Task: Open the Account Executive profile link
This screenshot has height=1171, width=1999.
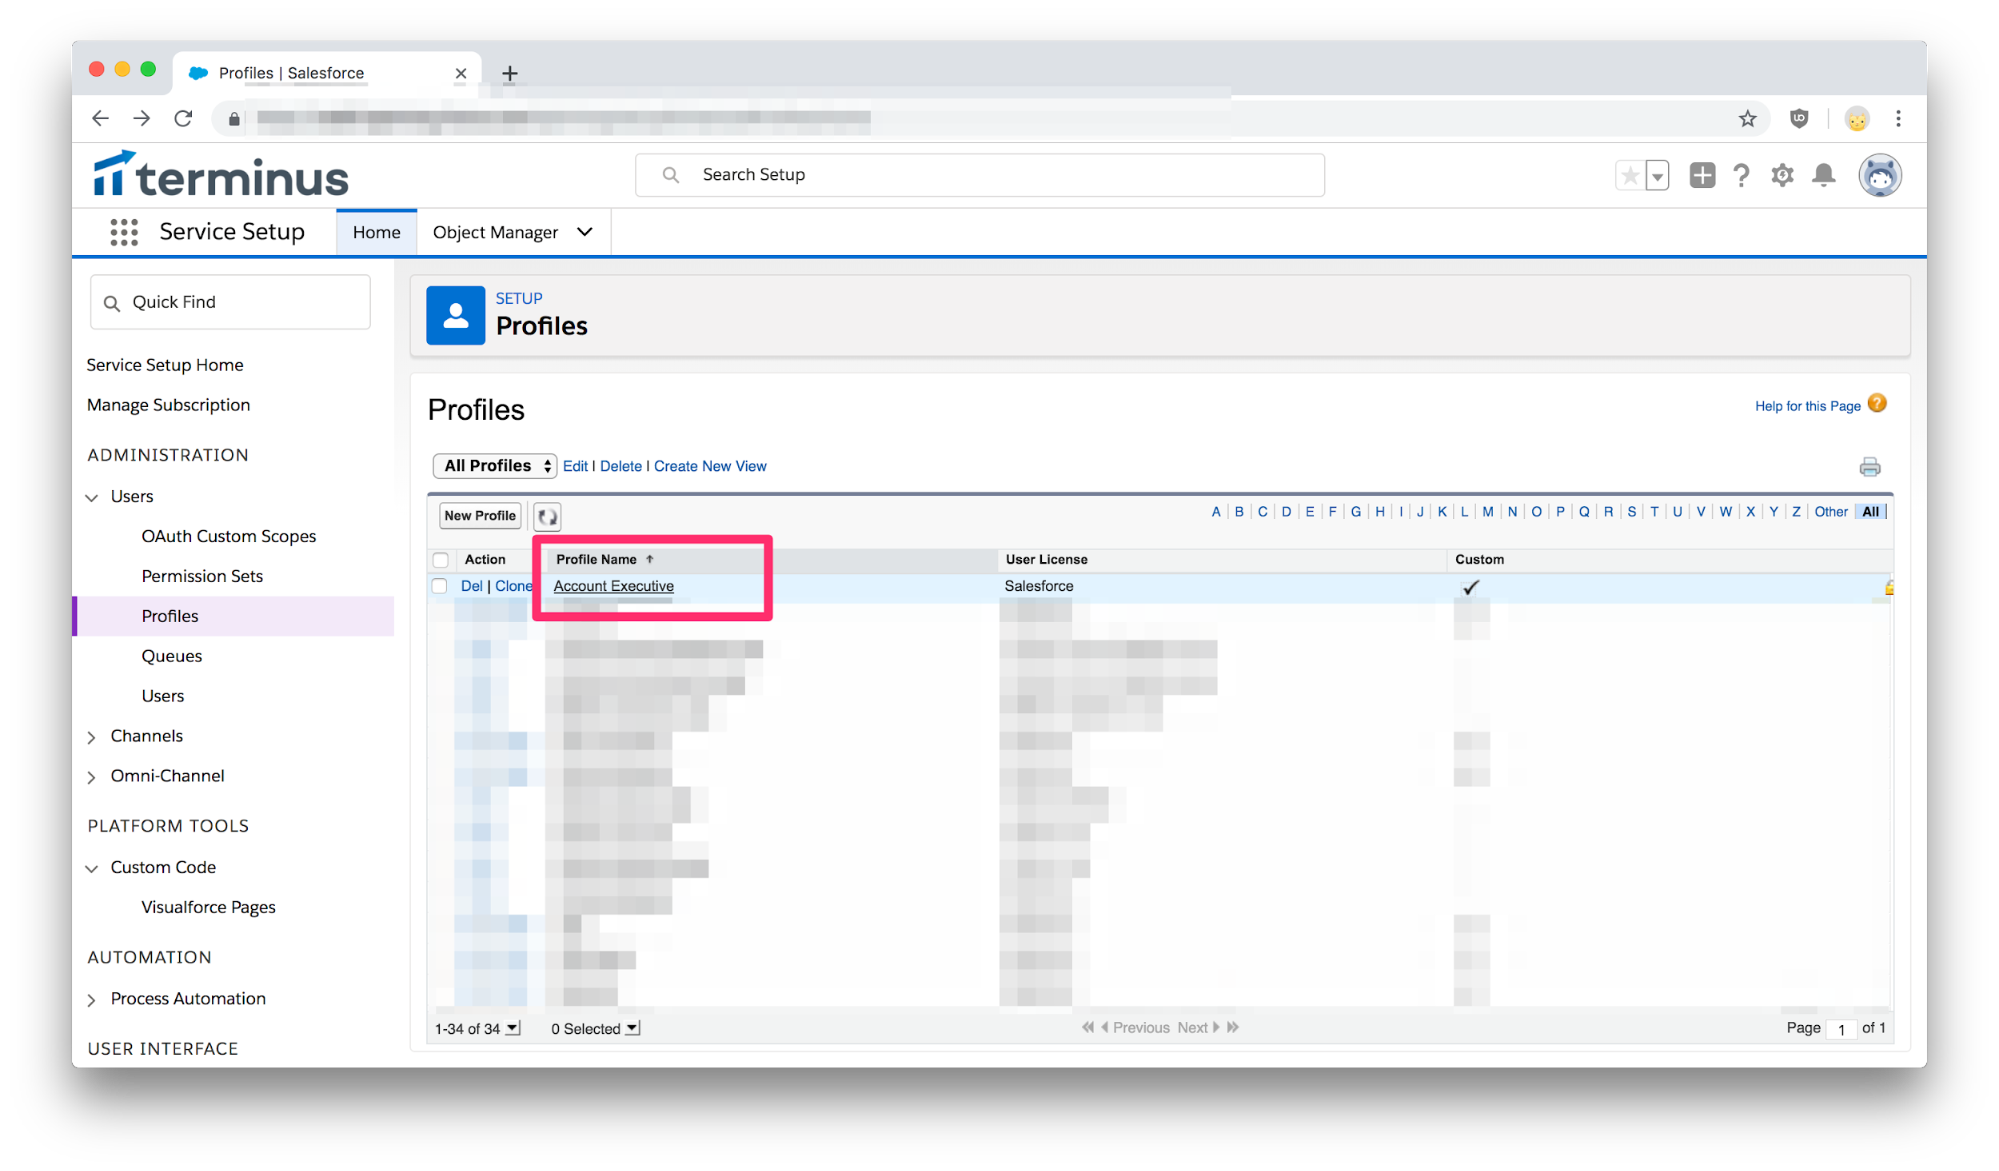Action: tap(614, 586)
